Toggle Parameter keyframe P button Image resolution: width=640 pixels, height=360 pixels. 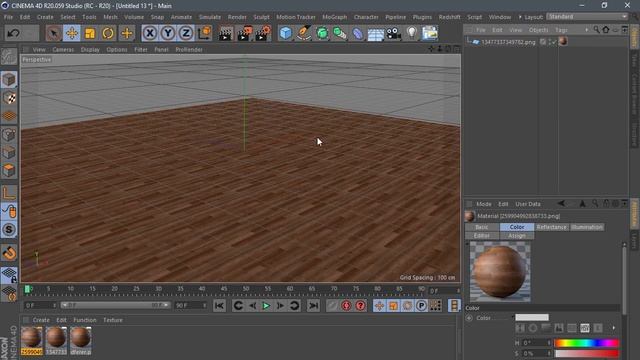(421, 305)
